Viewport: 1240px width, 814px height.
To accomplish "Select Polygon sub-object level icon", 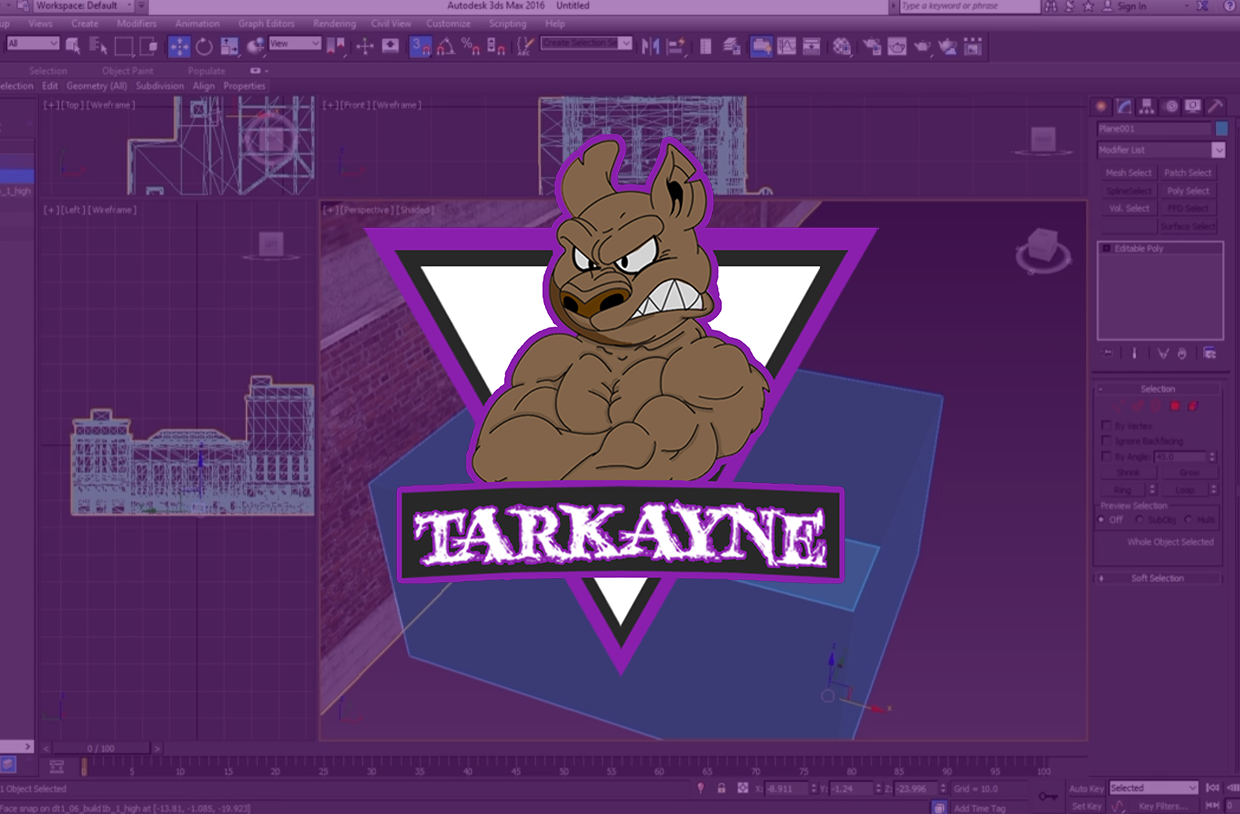I will [x=1175, y=407].
